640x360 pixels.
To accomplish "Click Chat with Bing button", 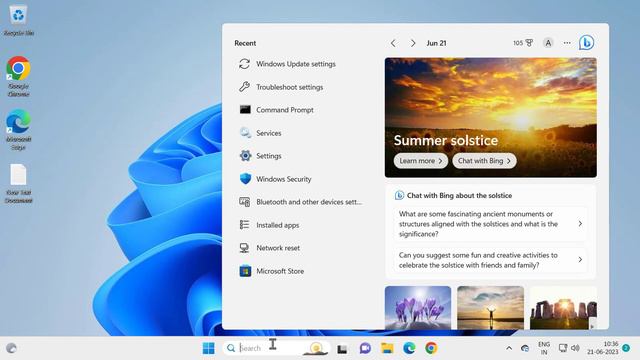I will [x=484, y=161].
